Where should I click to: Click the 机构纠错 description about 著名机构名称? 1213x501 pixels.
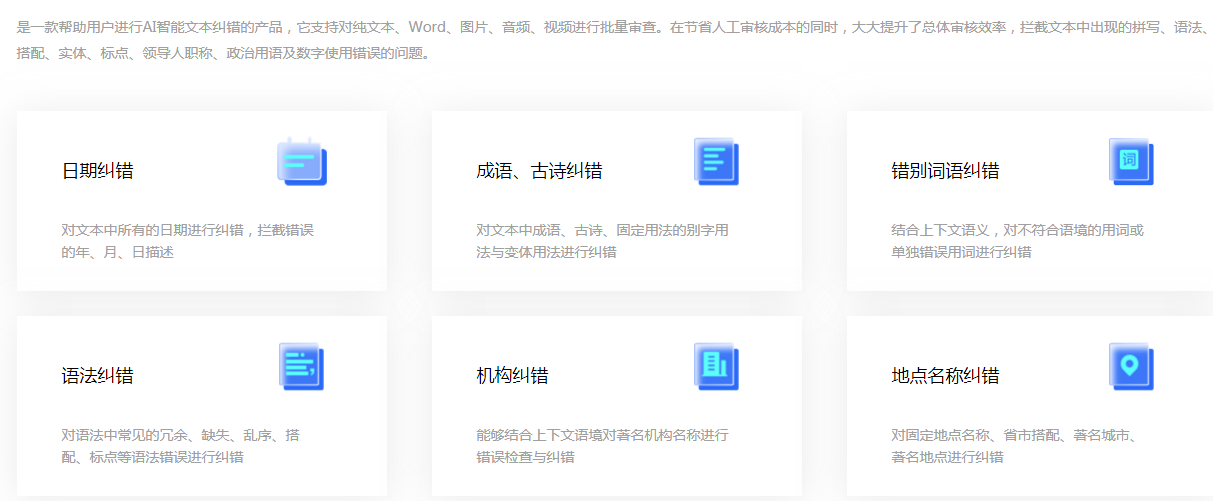point(602,446)
